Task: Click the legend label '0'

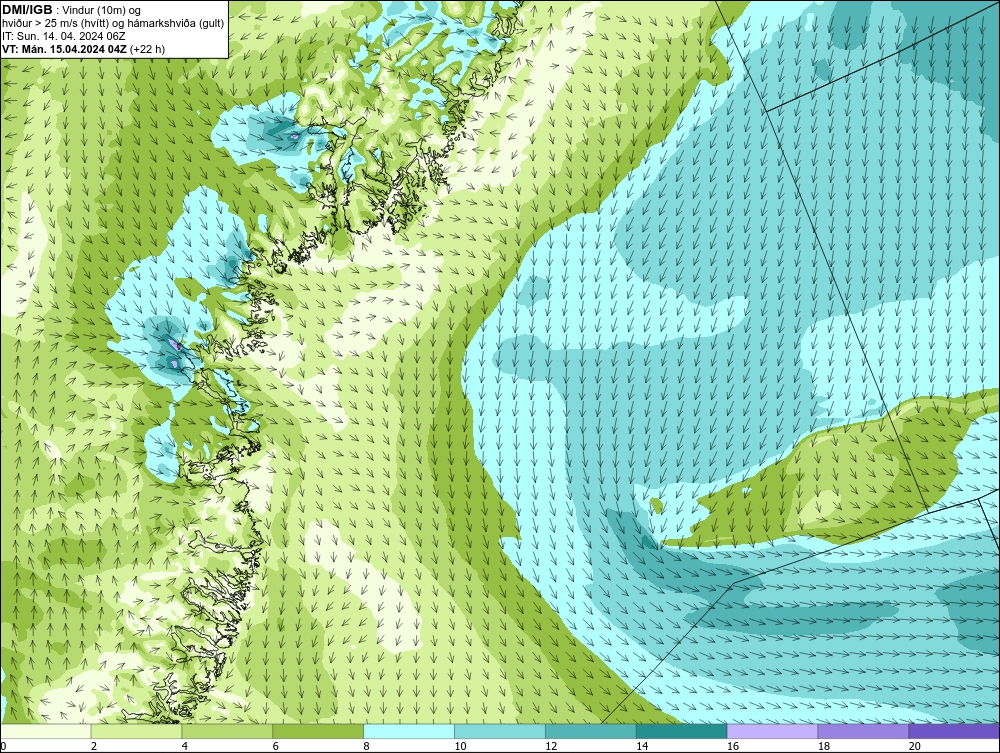Action: pos(3,746)
